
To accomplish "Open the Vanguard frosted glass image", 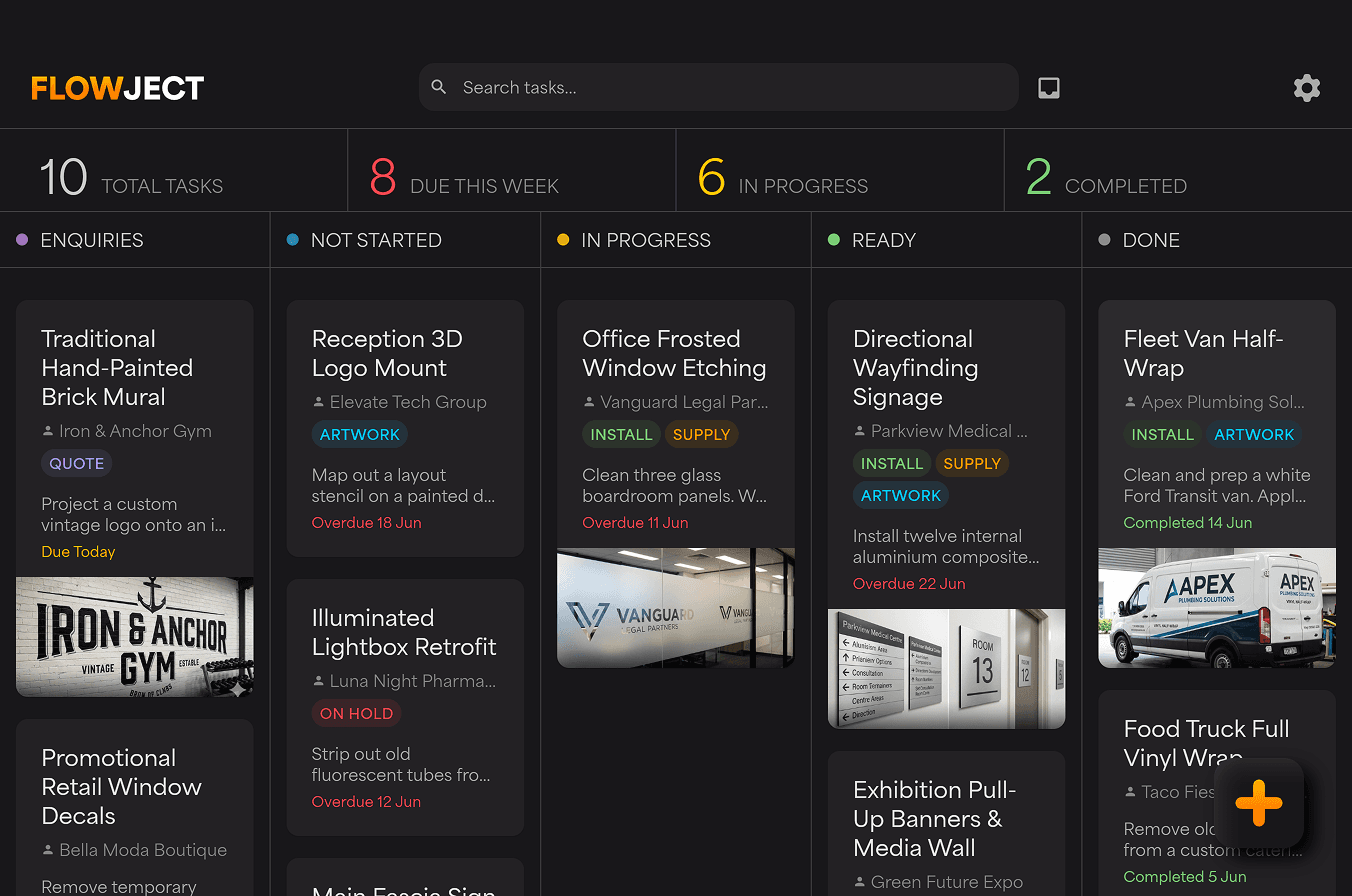I will pos(676,607).
